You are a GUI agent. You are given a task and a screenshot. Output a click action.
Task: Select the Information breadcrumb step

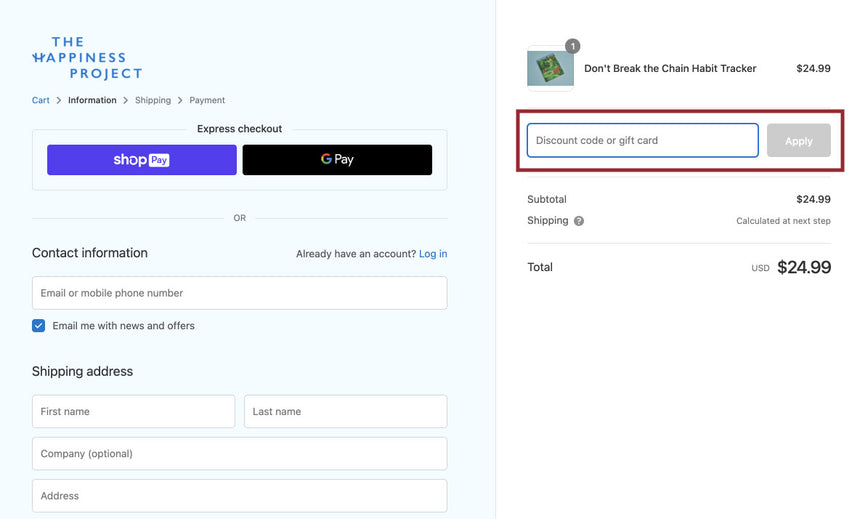[92, 100]
